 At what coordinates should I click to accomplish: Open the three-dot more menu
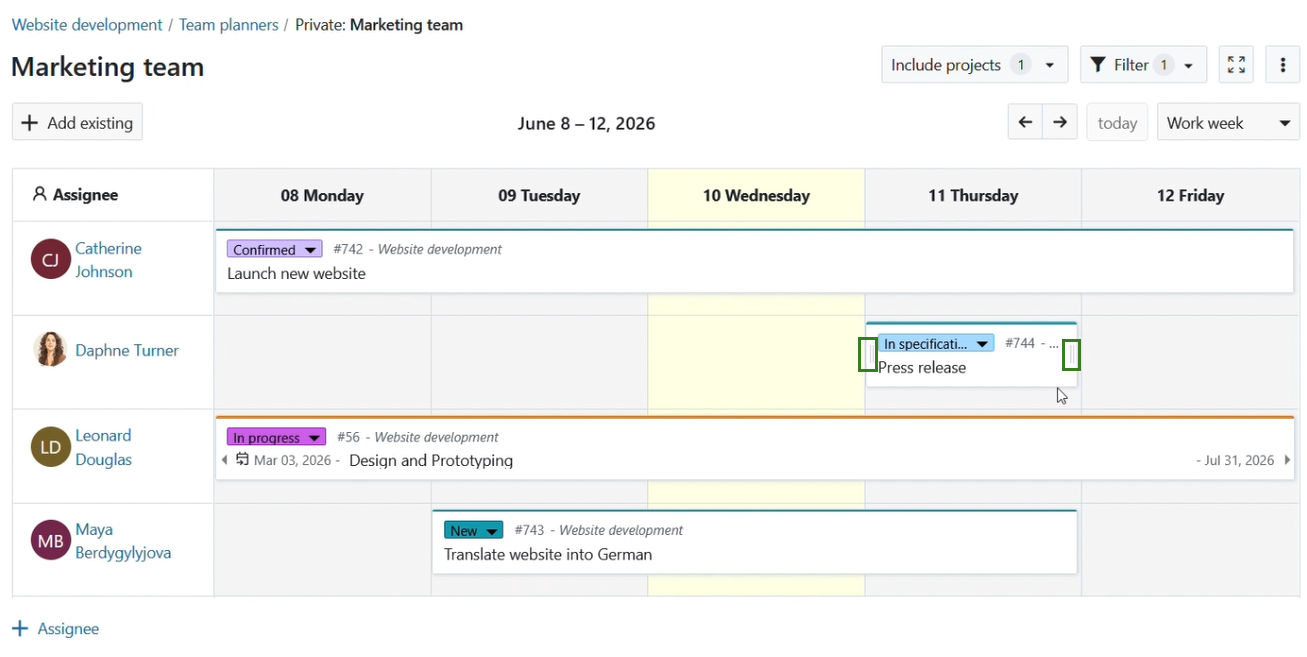pos(1283,65)
